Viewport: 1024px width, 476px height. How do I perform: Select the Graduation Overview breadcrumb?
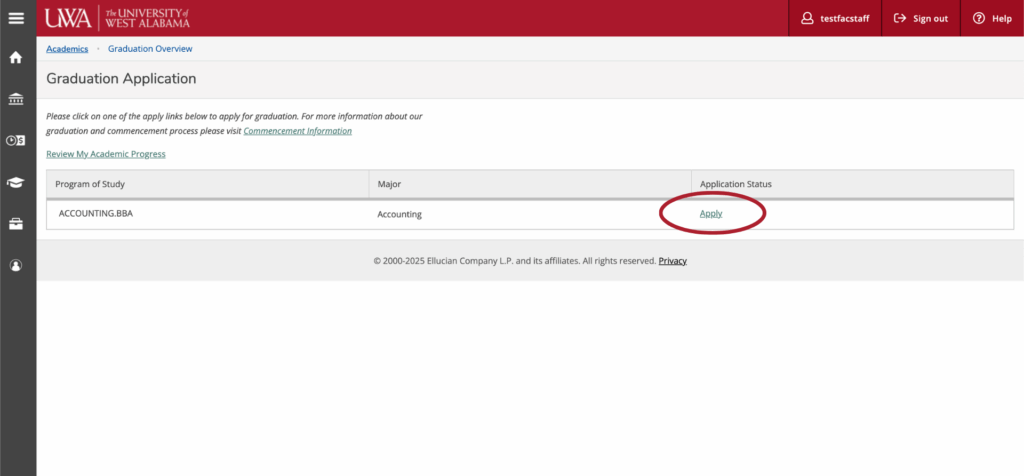coord(150,49)
